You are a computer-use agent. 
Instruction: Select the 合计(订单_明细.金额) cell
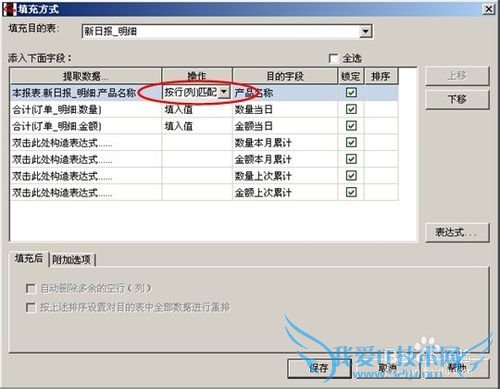click(x=86, y=126)
